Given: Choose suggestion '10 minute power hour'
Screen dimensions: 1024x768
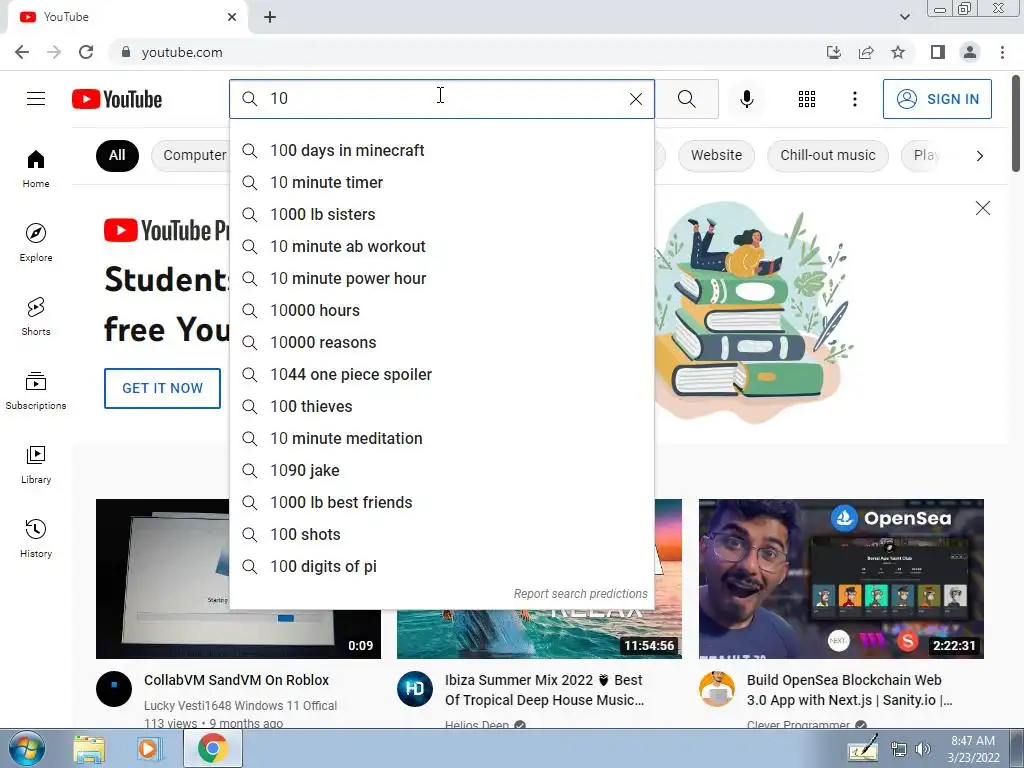Looking at the screenshot, I should 441,278.
